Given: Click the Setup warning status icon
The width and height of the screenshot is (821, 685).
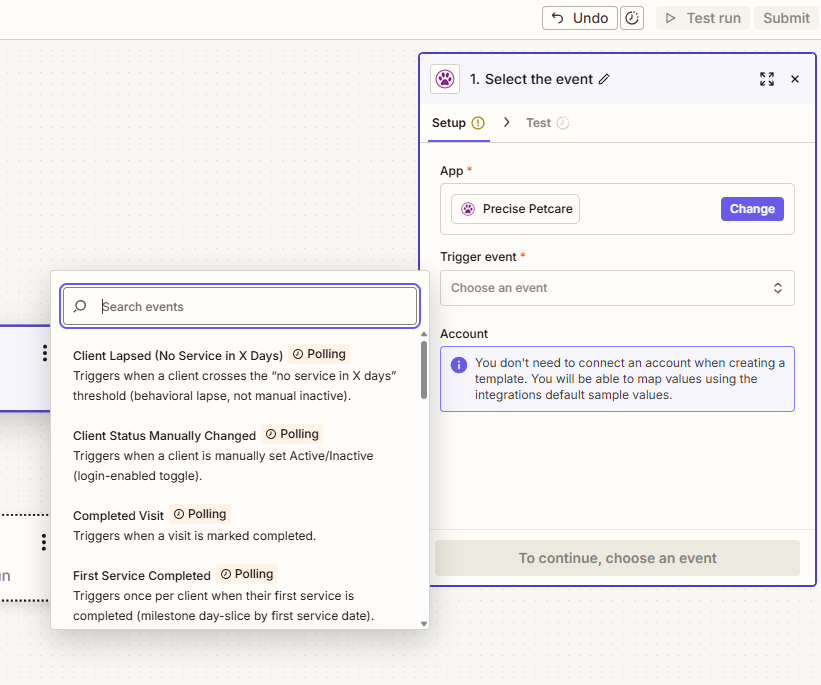Looking at the screenshot, I should pyautogui.click(x=478, y=123).
